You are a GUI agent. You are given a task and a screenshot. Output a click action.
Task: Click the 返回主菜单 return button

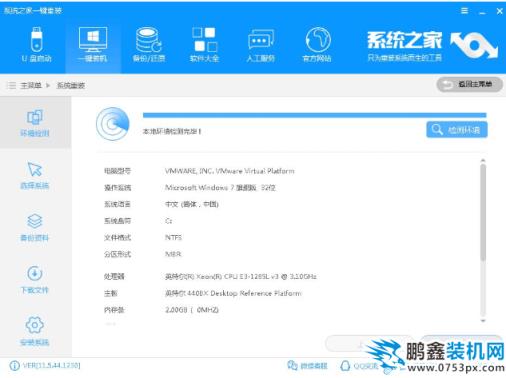470,84
